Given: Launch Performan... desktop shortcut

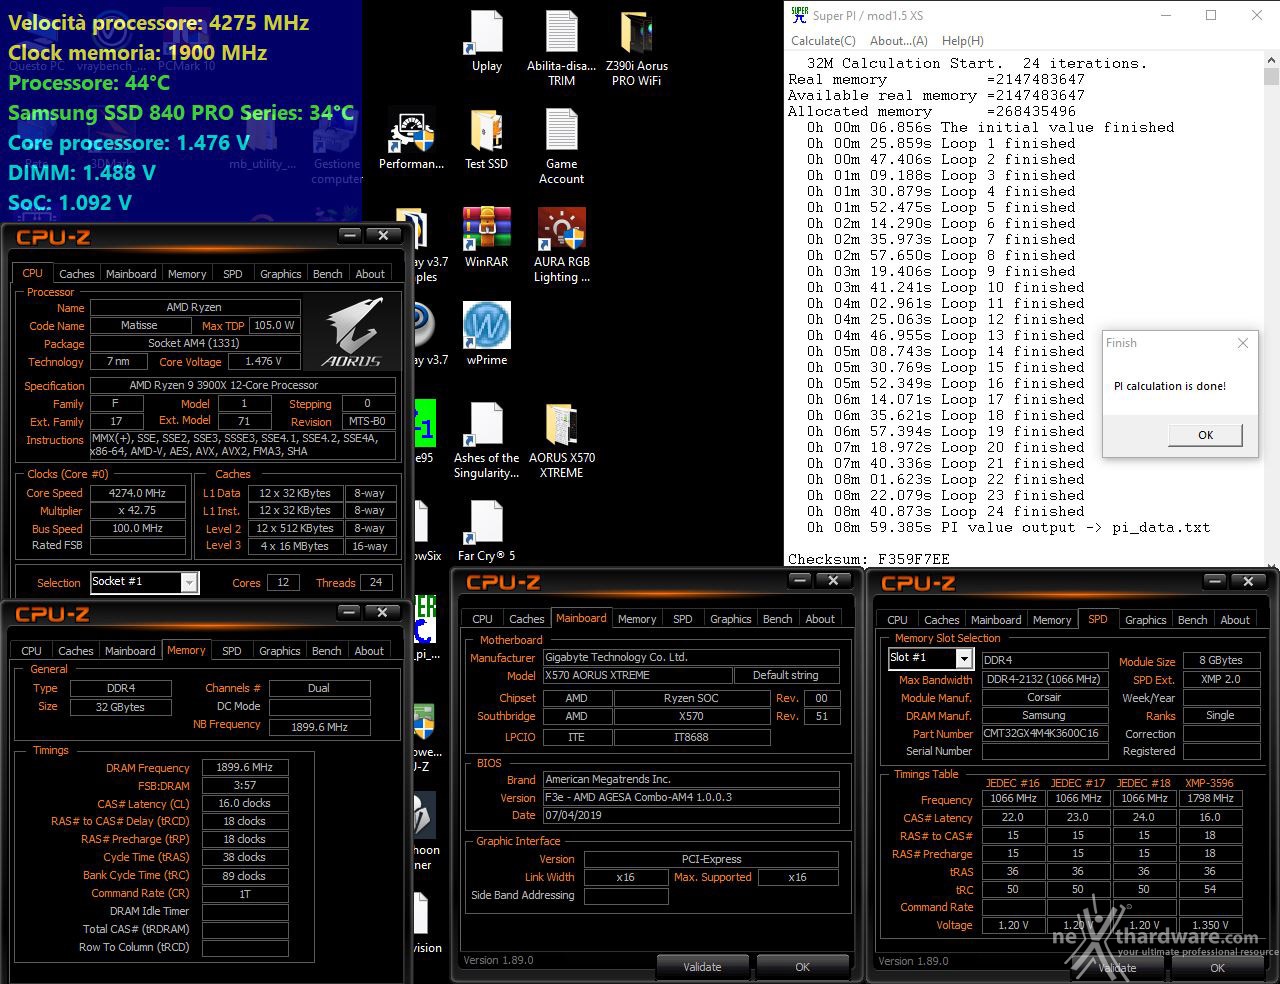Looking at the screenshot, I should coord(411,140).
